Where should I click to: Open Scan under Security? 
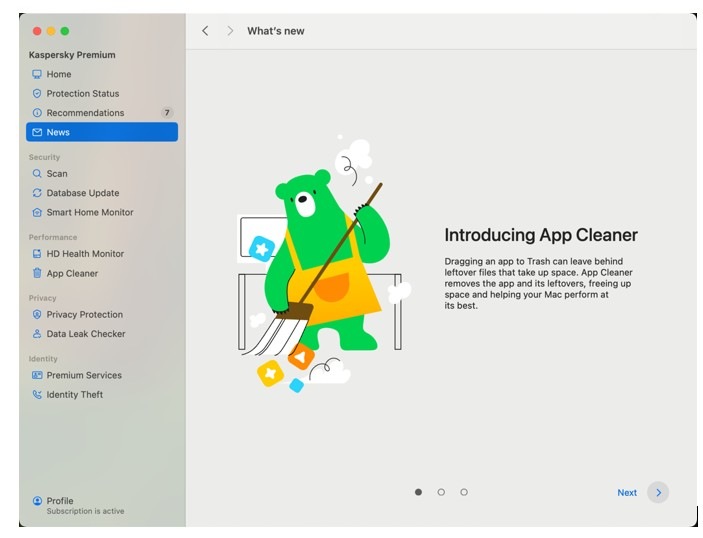pyautogui.click(x=102, y=174)
